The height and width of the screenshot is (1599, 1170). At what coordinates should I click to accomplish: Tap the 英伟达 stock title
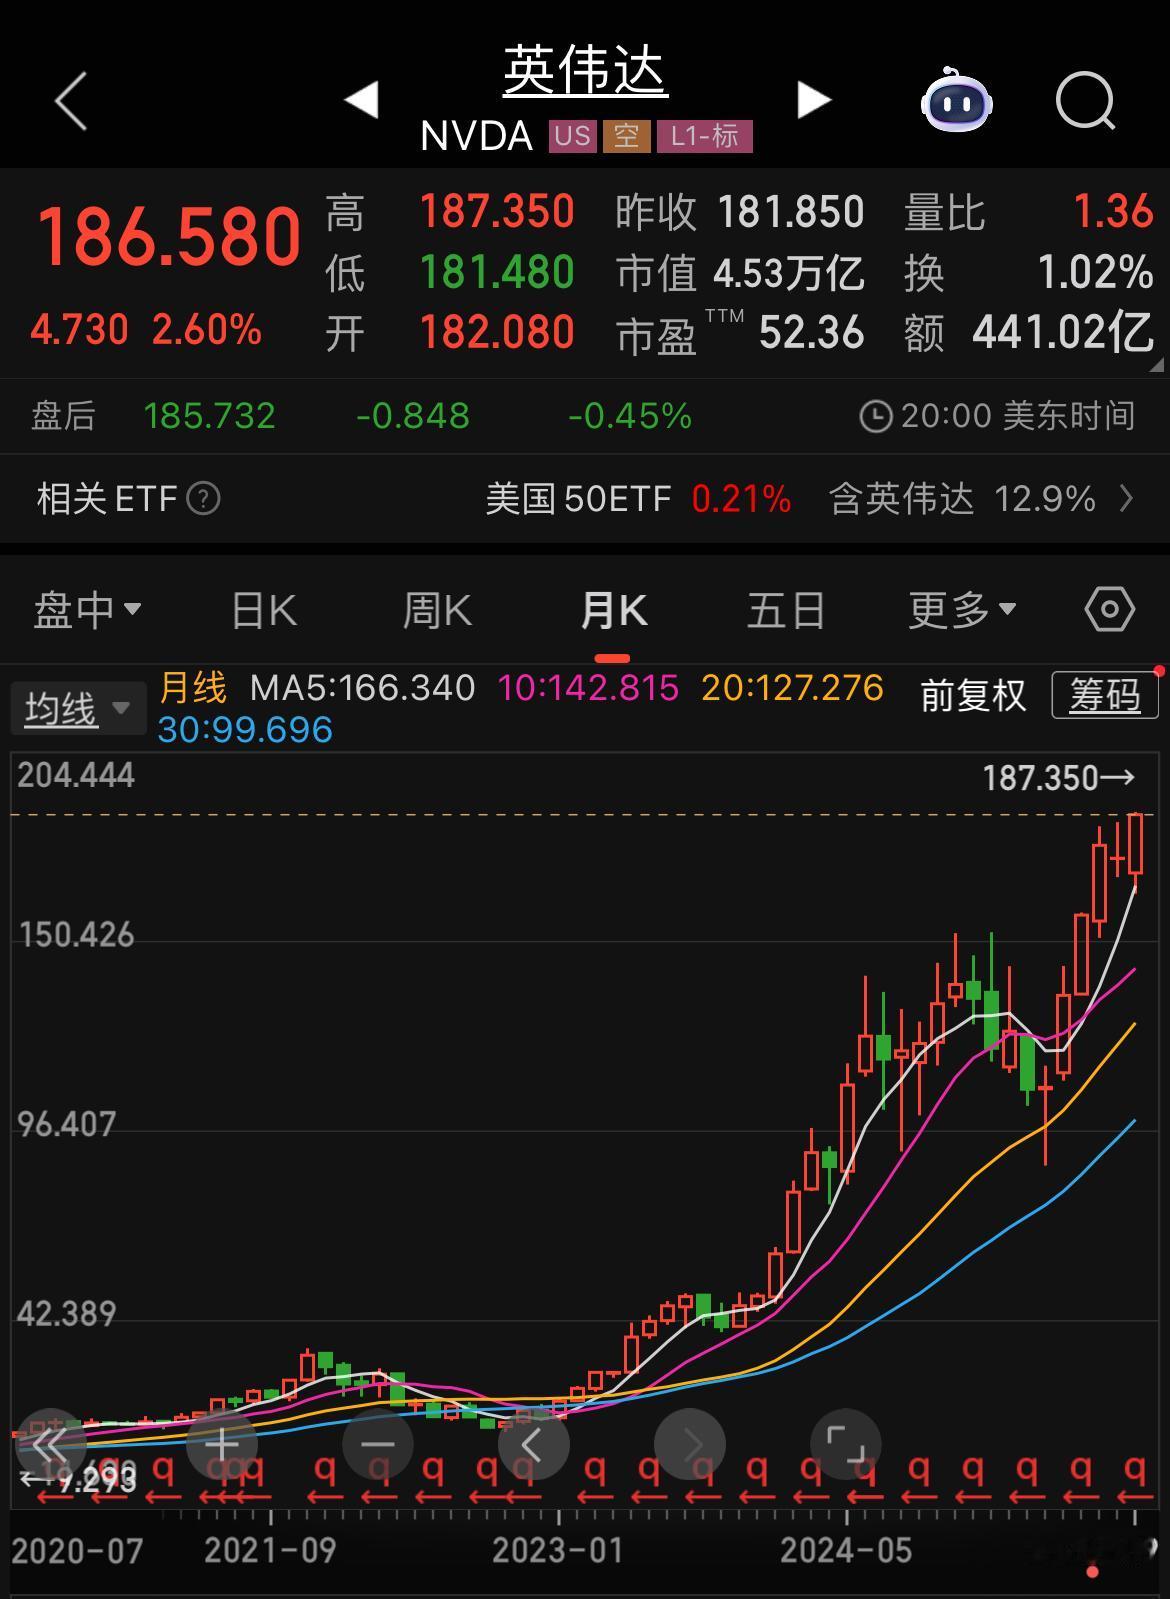pos(585,70)
